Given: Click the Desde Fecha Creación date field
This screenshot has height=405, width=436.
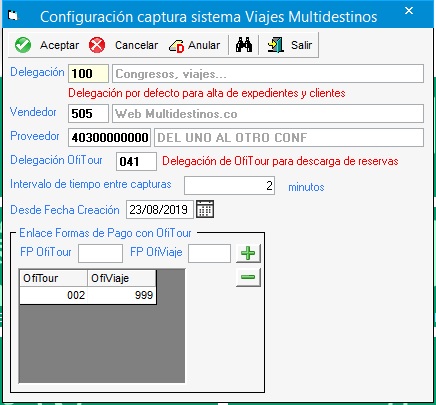Looking at the screenshot, I should (160, 210).
